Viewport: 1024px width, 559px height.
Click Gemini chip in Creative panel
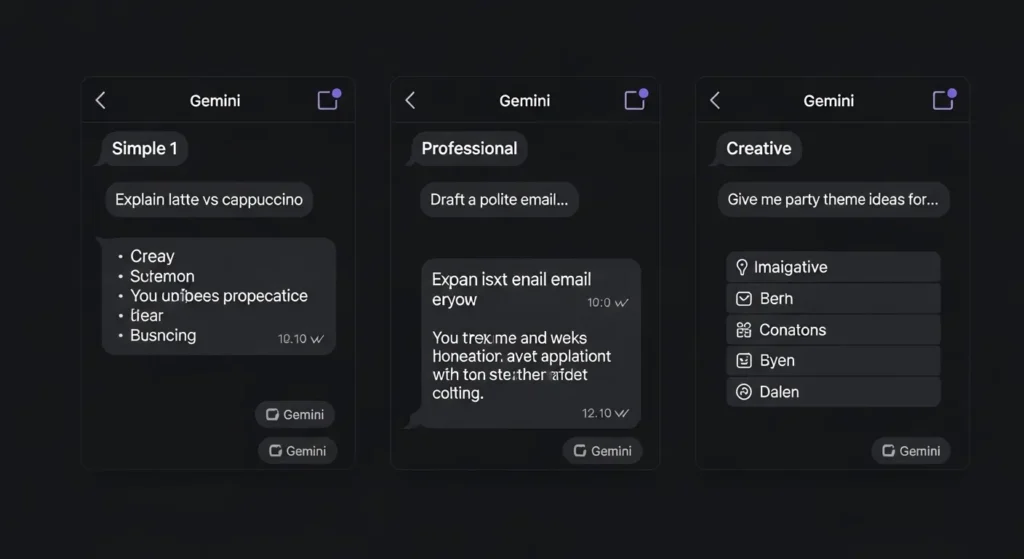click(x=911, y=451)
